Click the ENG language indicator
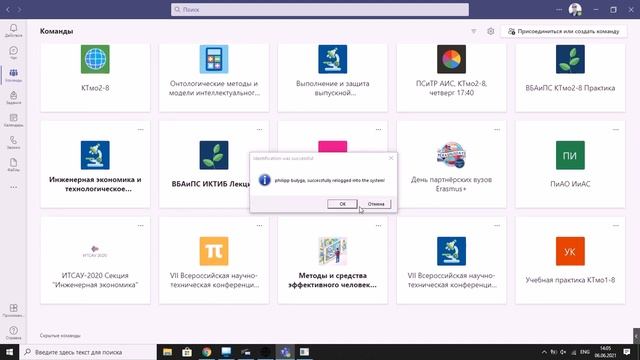Viewport: 640px width, 360px height. tap(584, 352)
